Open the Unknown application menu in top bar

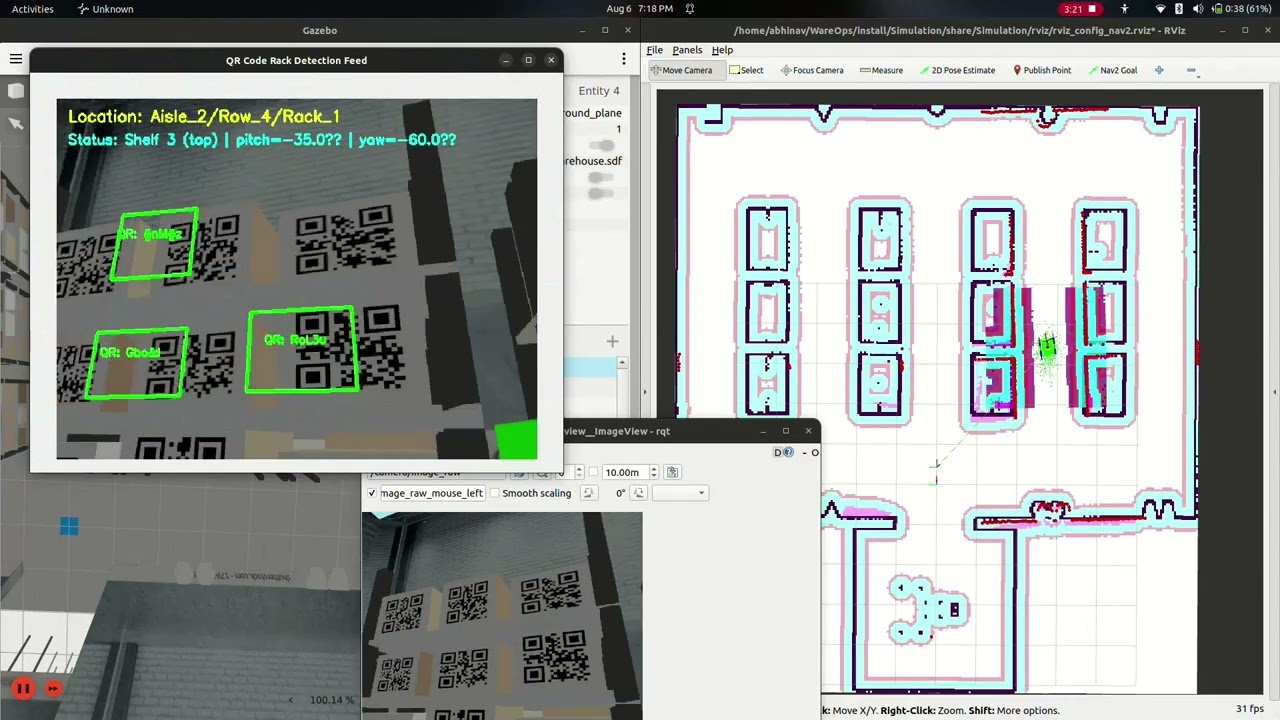[x=105, y=9]
